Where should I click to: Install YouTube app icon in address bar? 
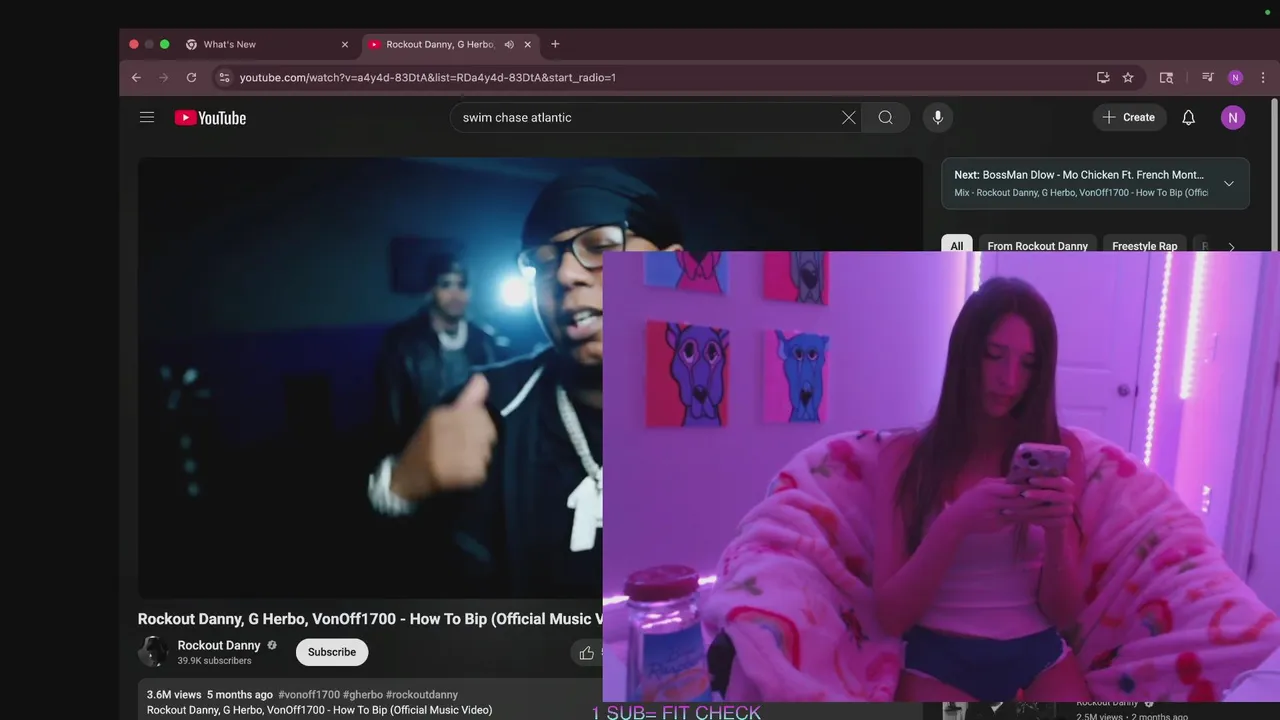[1103, 77]
